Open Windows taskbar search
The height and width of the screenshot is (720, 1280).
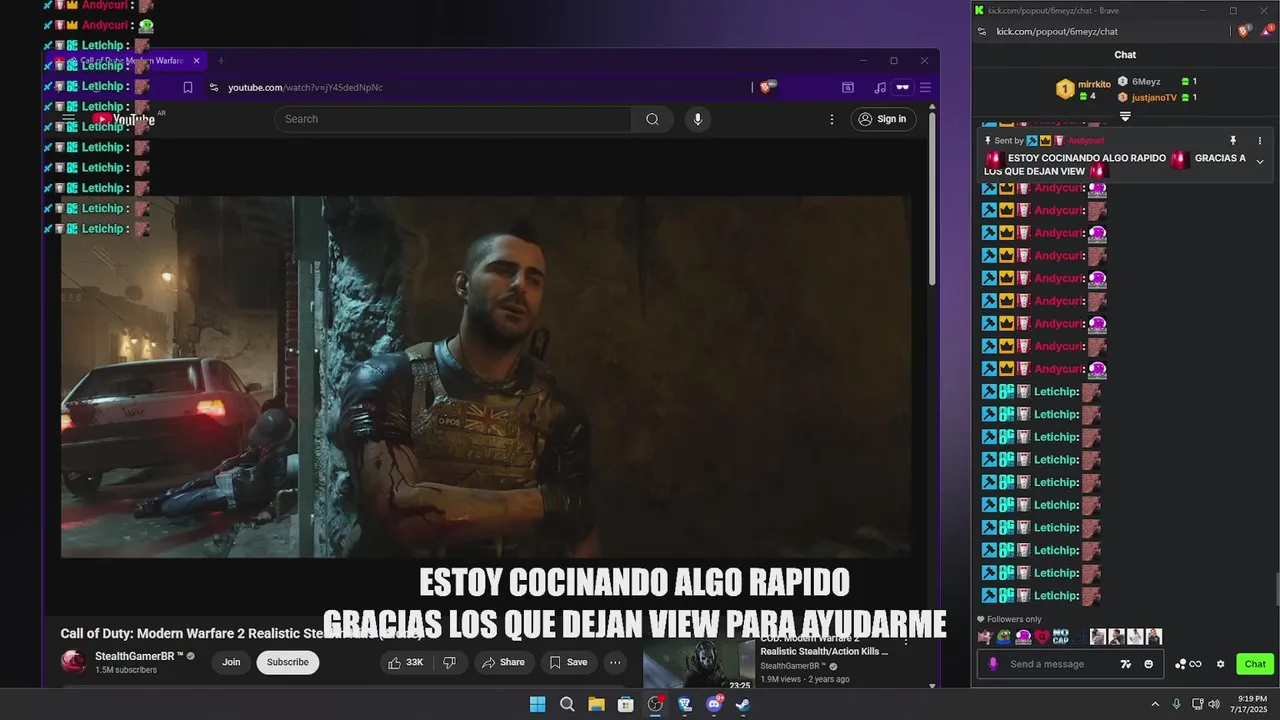click(x=567, y=704)
